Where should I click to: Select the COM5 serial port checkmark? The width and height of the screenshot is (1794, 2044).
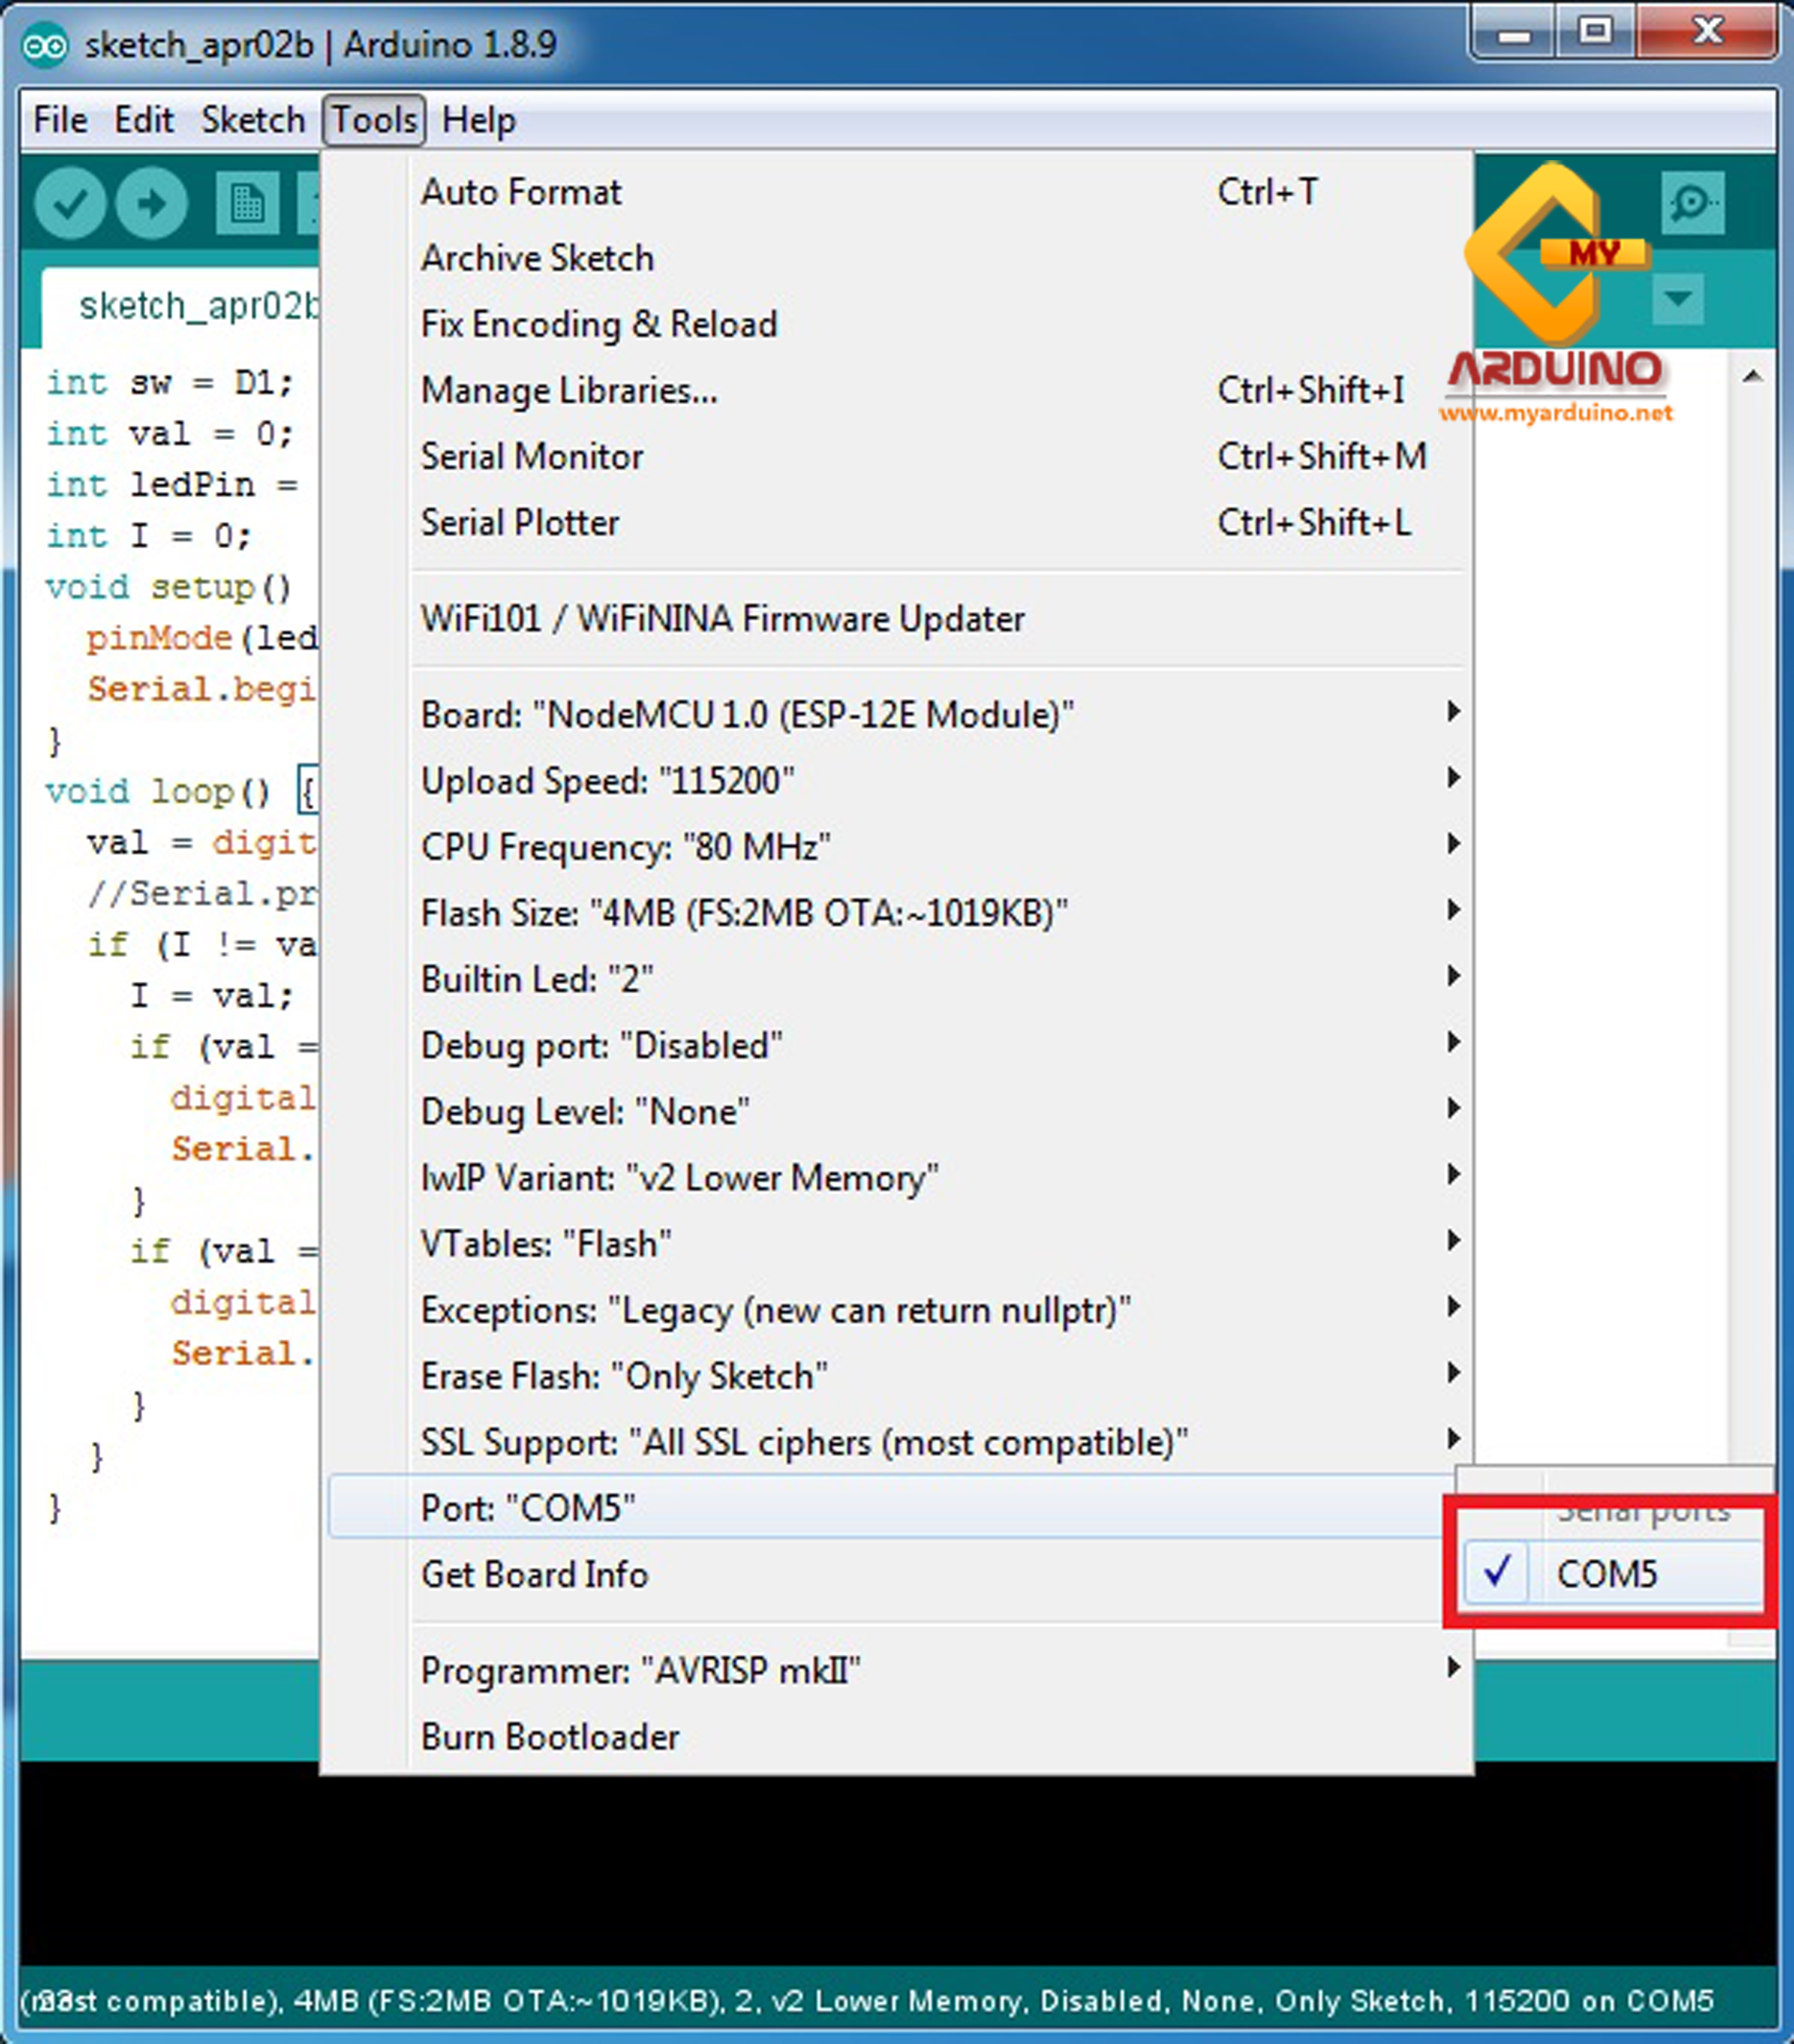[1497, 1573]
